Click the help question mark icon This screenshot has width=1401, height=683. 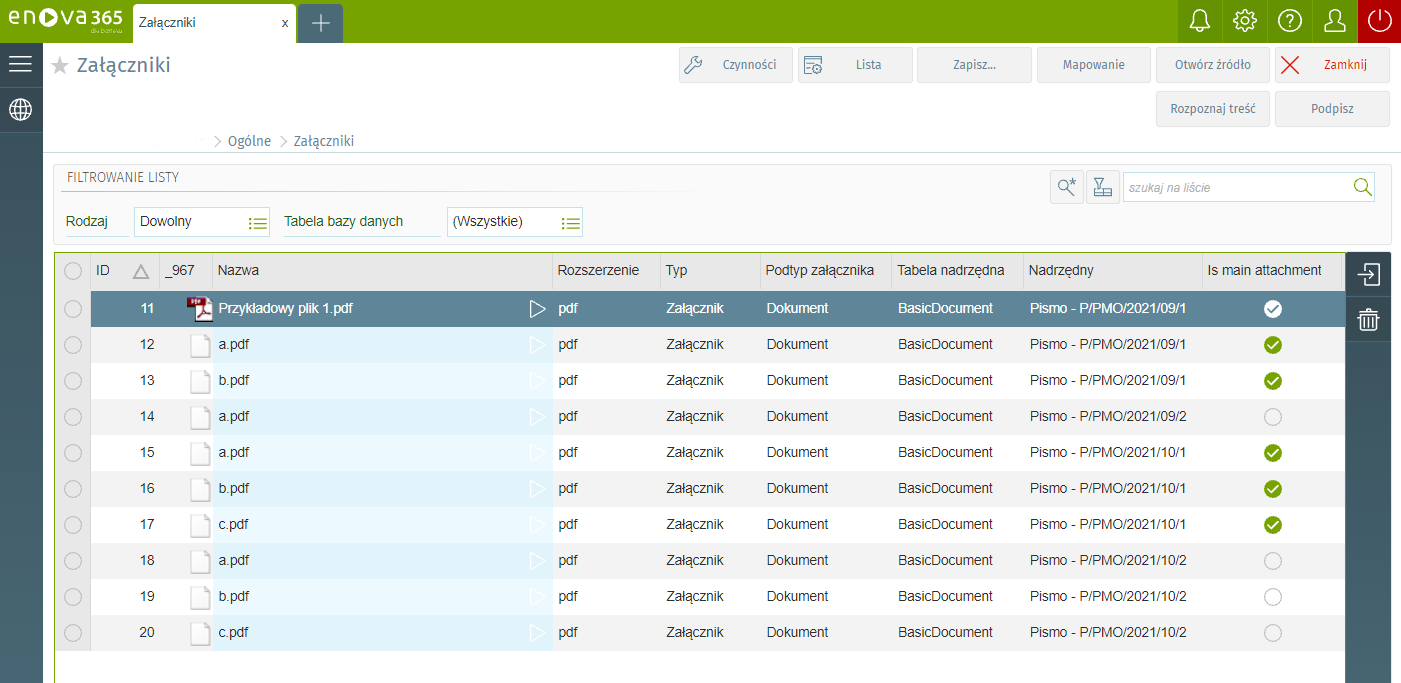pos(1289,21)
